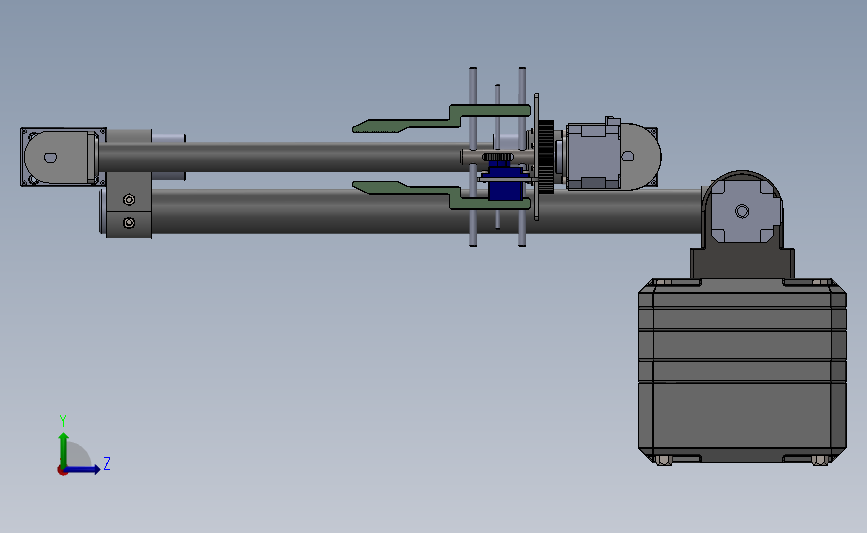Click the blue Z axis arrow of the triad

[83, 470]
